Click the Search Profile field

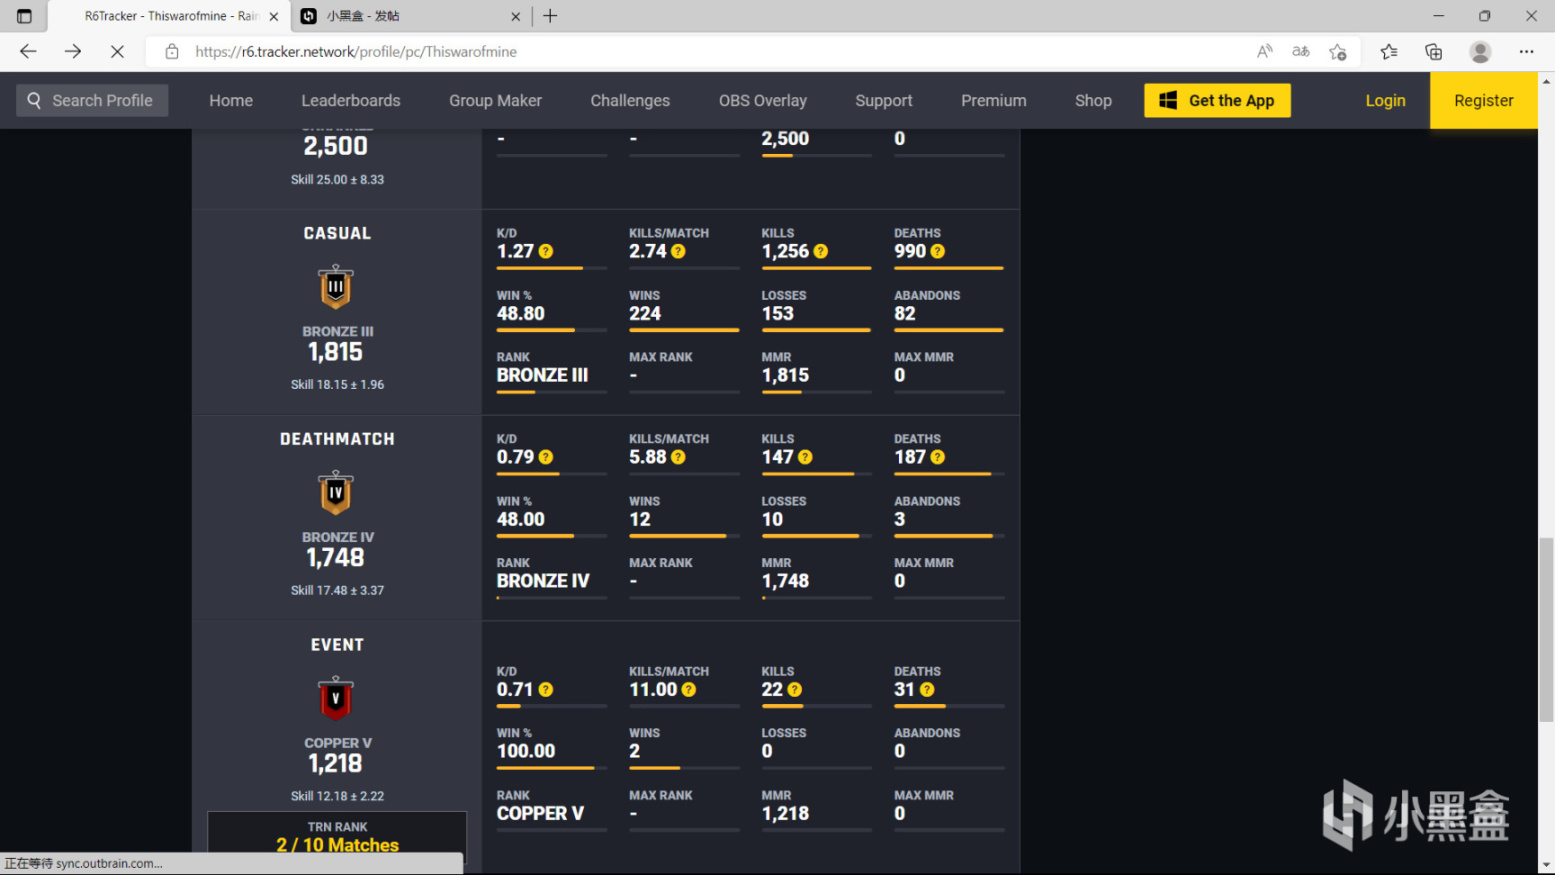pyautogui.click(x=92, y=100)
